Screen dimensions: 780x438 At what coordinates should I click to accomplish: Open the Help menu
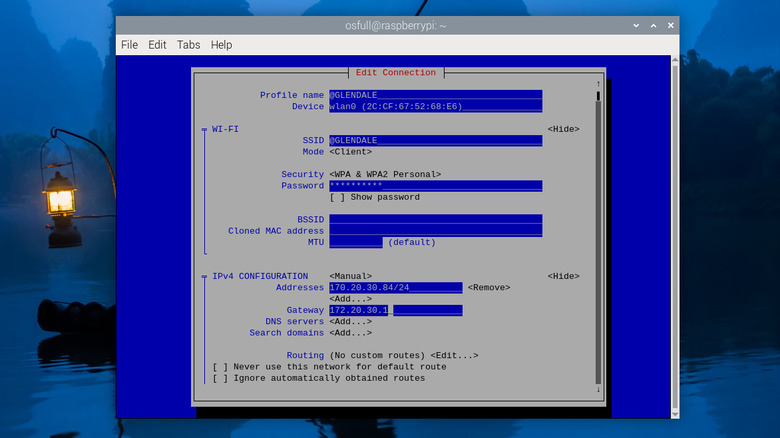pyautogui.click(x=221, y=45)
